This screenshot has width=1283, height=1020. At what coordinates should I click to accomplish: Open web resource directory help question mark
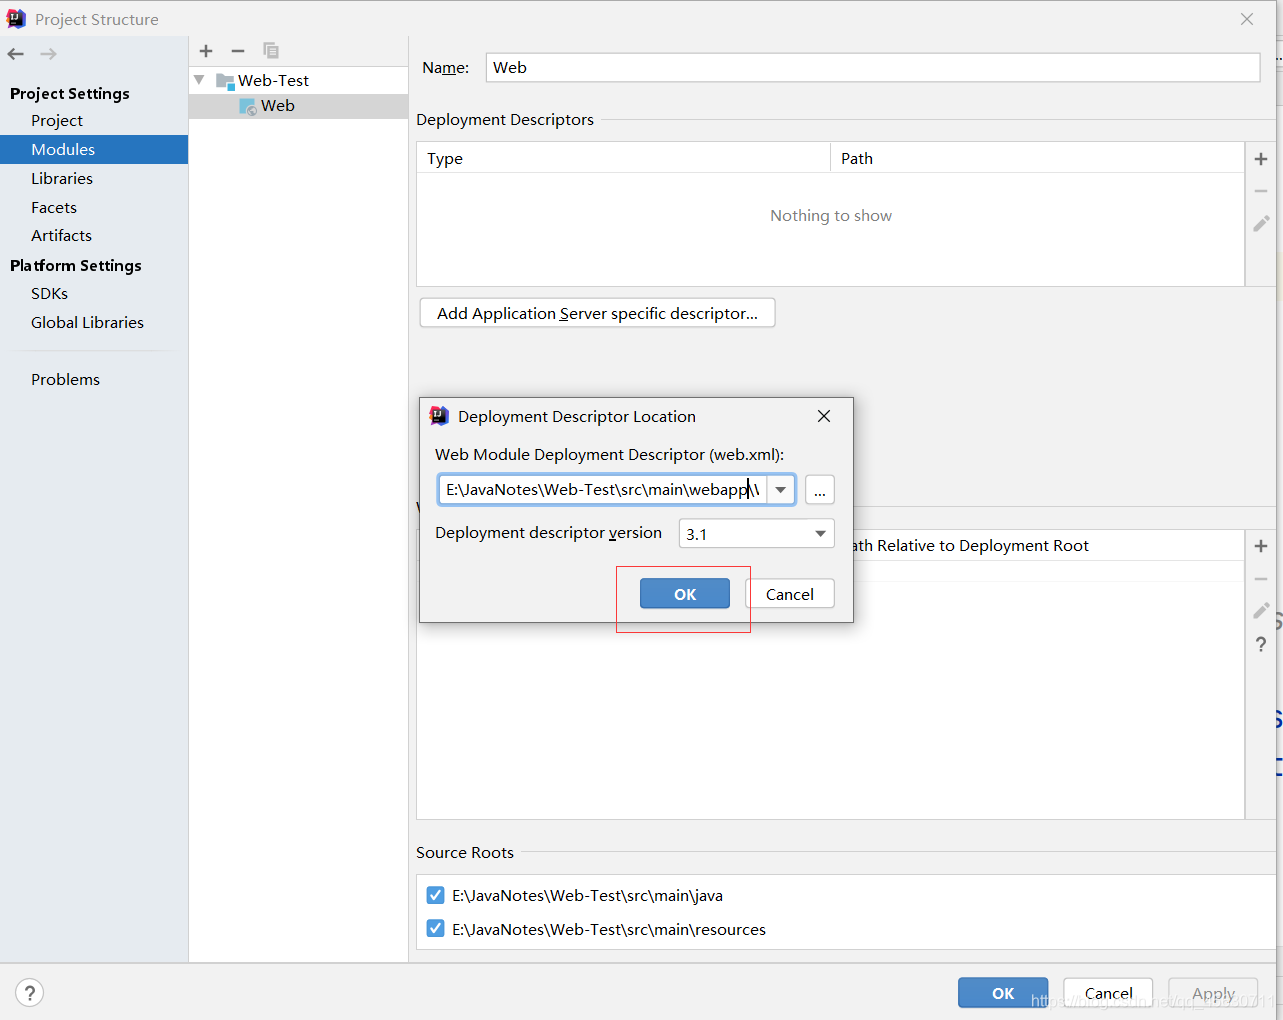(x=1261, y=644)
